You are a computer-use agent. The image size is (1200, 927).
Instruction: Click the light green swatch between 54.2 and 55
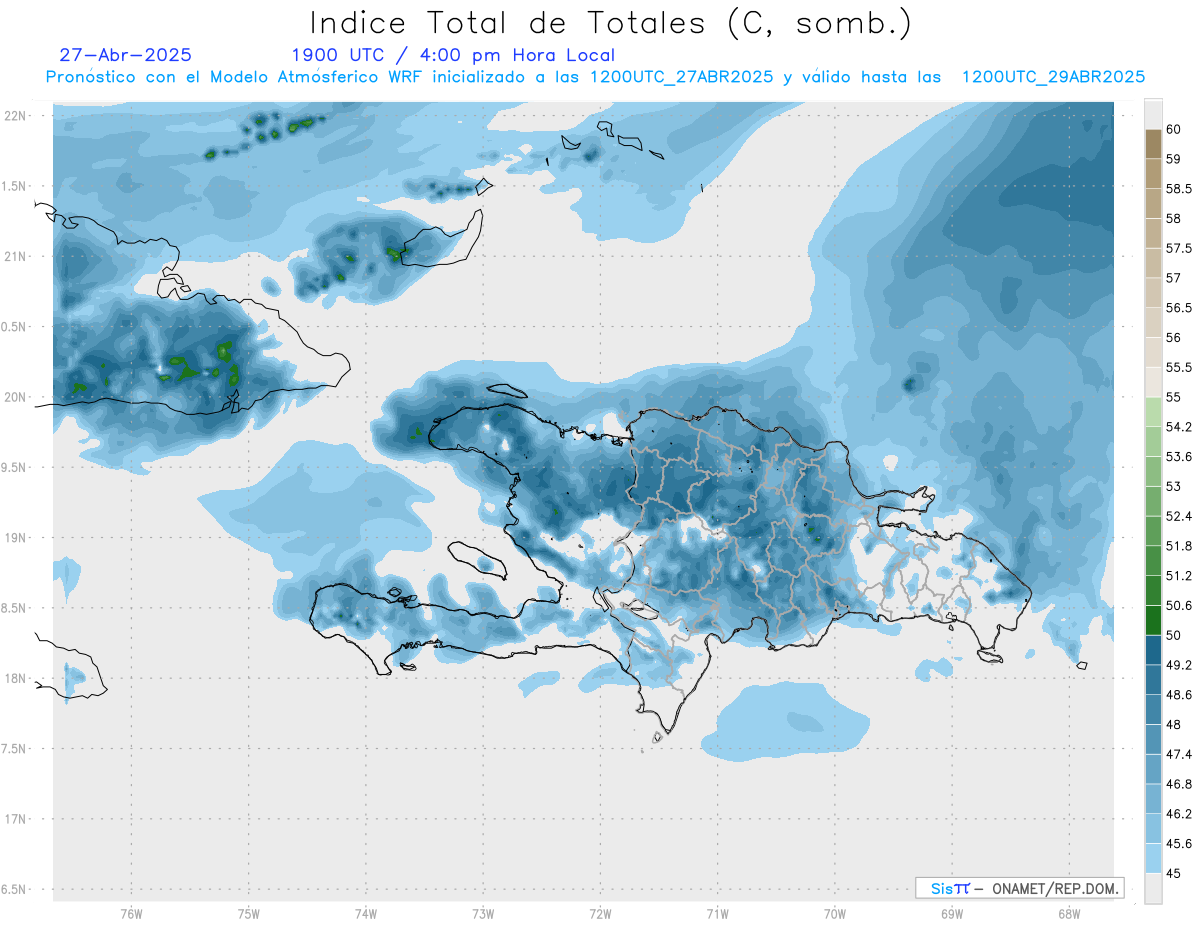pos(1153,412)
